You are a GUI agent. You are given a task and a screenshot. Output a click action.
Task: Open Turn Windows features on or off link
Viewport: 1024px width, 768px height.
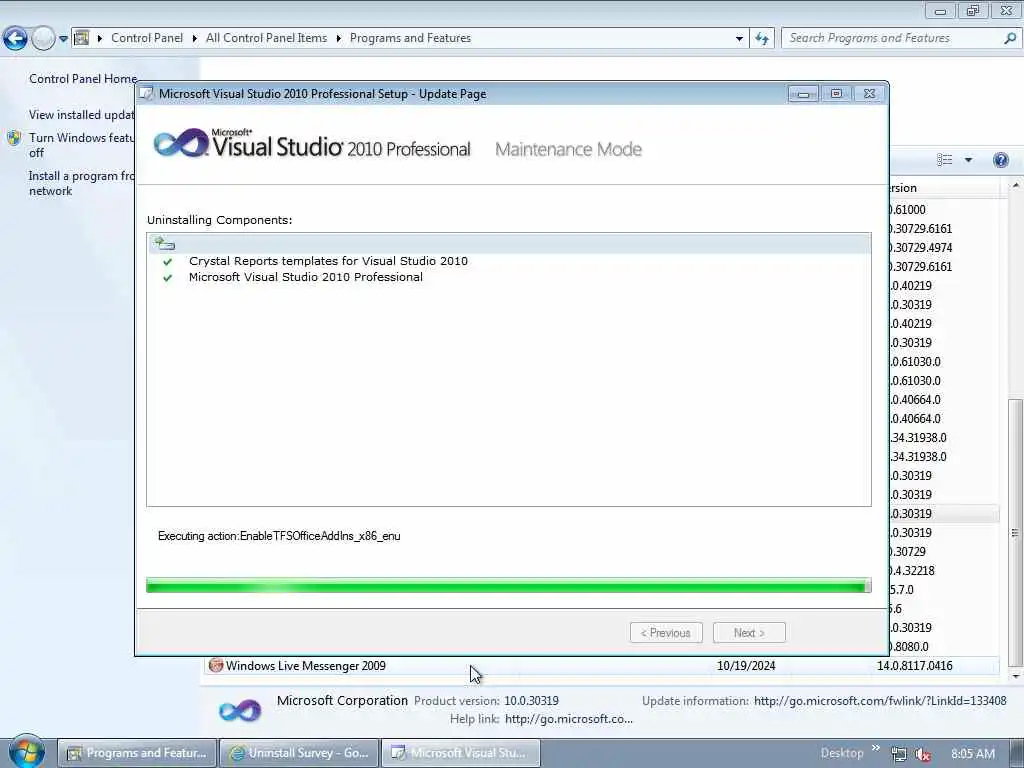click(x=82, y=145)
